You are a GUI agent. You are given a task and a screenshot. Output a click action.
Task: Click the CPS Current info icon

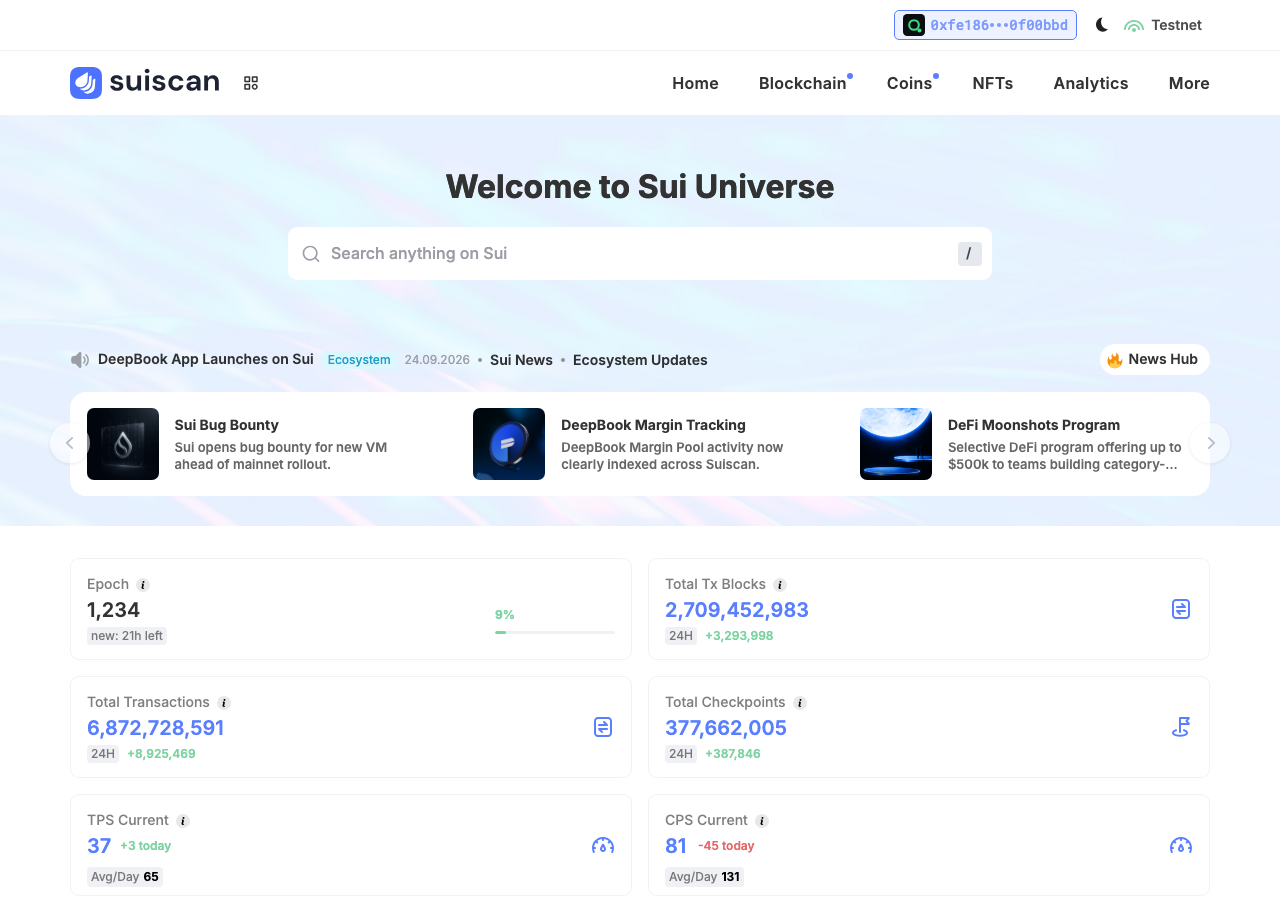[x=762, y=821]
